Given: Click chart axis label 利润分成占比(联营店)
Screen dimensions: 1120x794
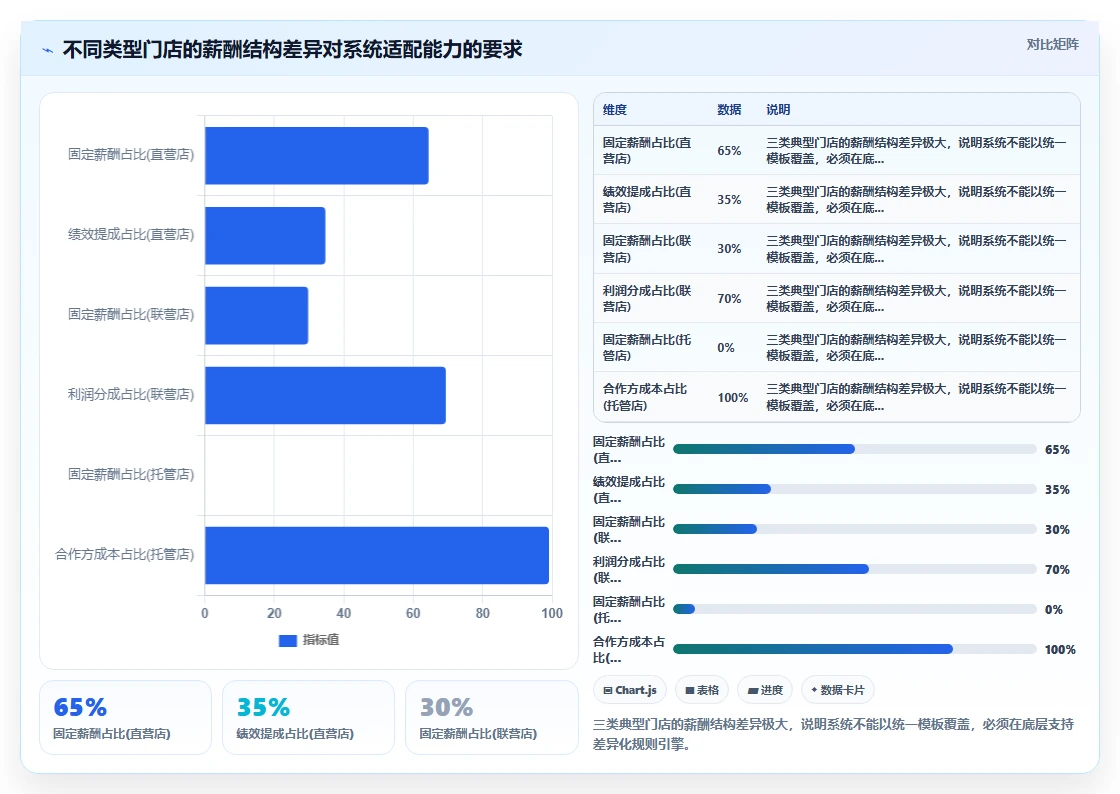Looking at the screenshot, I should (131, 395).
